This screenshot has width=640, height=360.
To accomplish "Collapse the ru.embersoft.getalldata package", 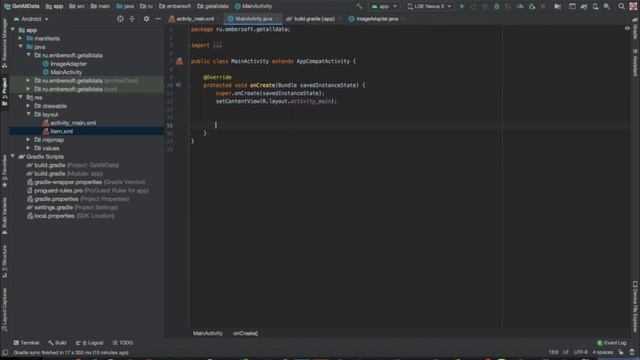I will [x=29, y=55].
